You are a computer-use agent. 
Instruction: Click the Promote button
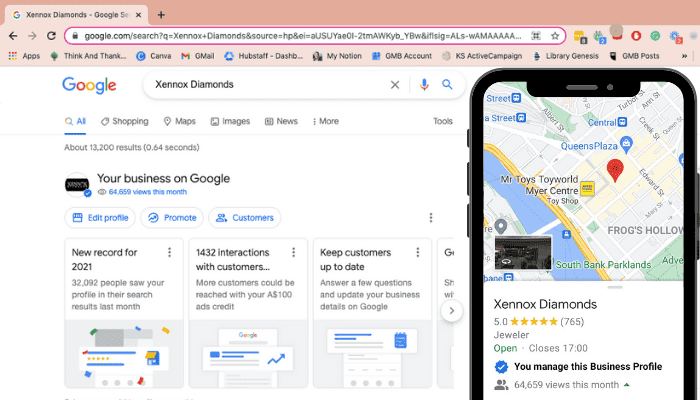pyautogui.click(x=171, y=218)
